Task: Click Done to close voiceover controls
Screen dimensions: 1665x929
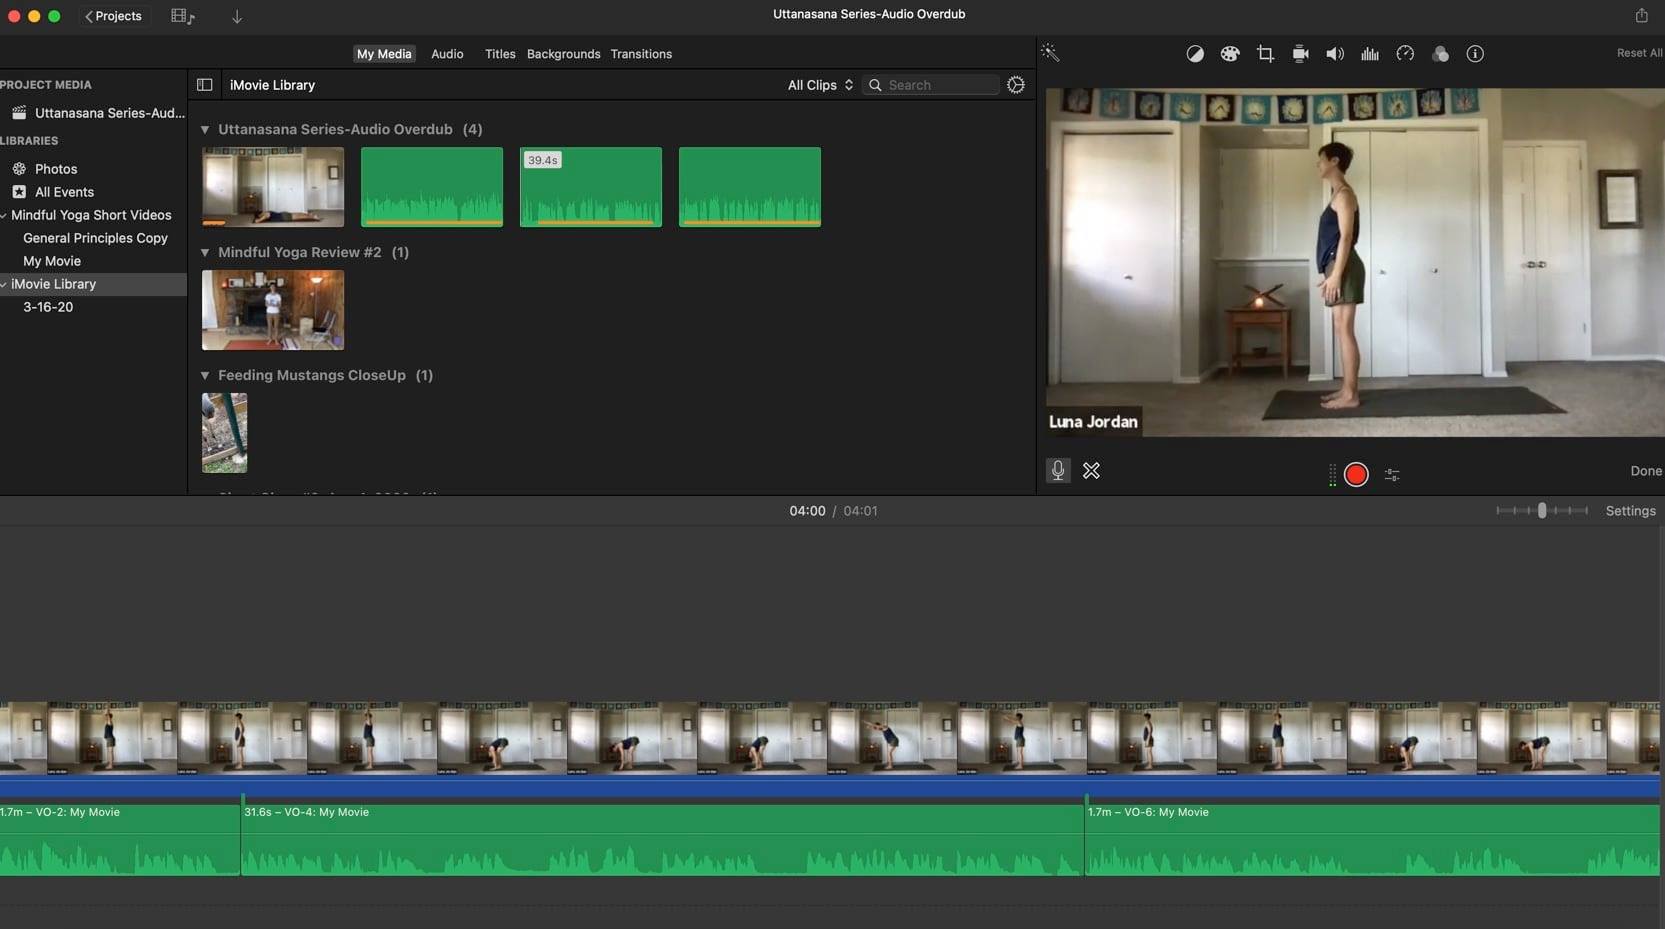Action: [x=1645, y=471]
